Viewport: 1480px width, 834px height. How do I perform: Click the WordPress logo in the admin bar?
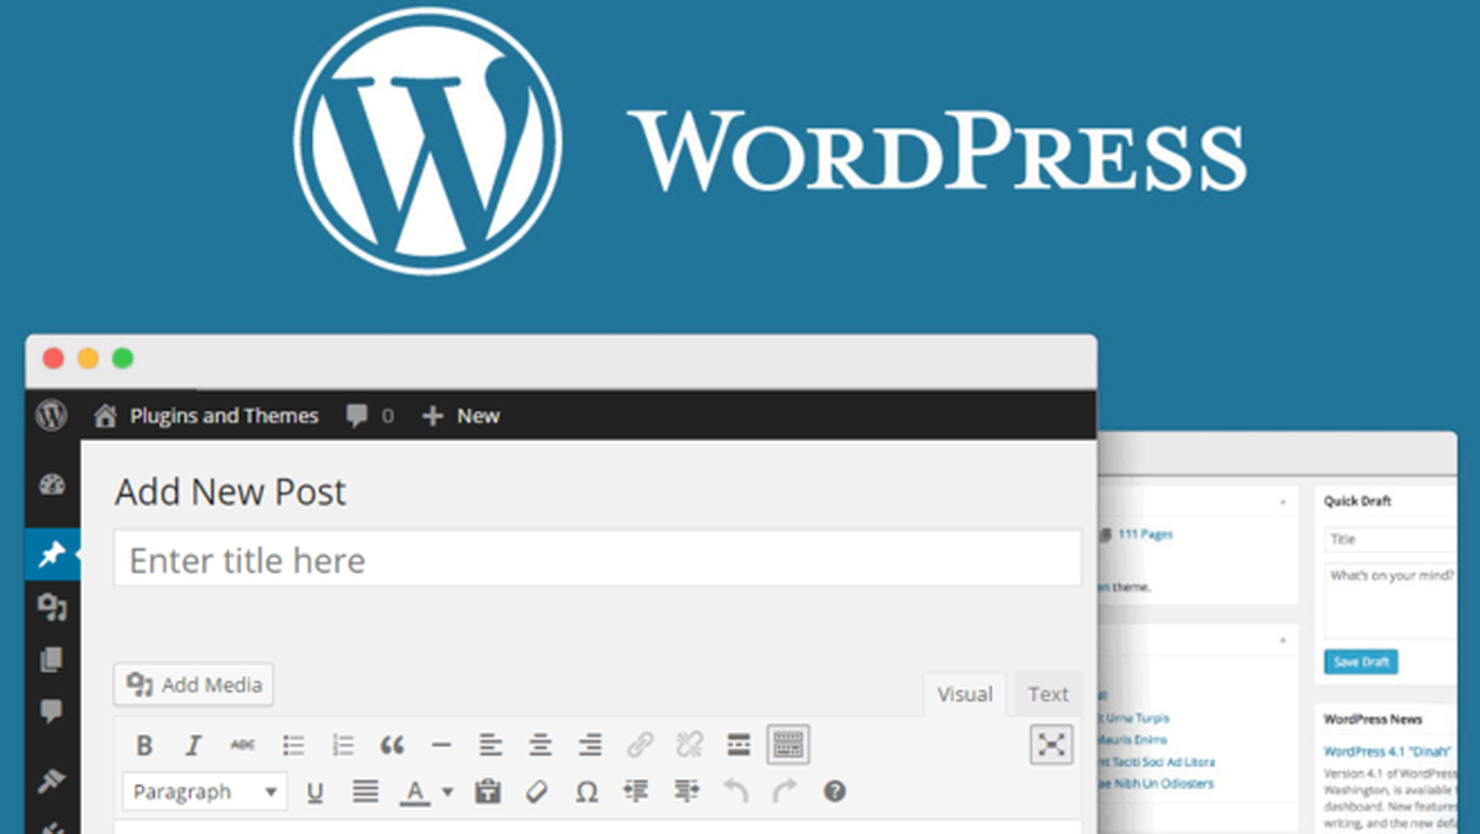tap(52, 415)
